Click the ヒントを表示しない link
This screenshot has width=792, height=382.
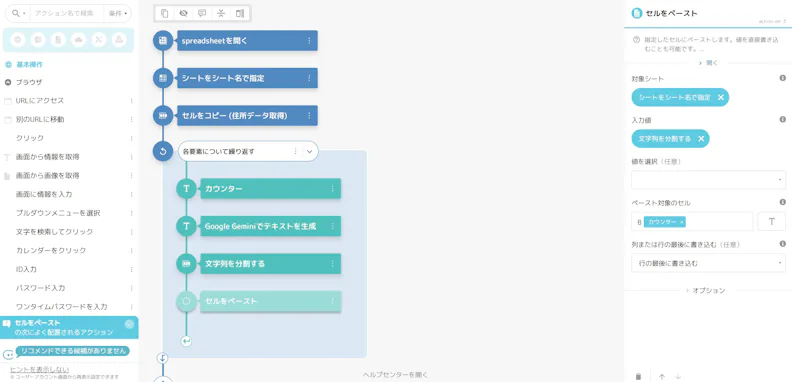click(x=39, y=369)
